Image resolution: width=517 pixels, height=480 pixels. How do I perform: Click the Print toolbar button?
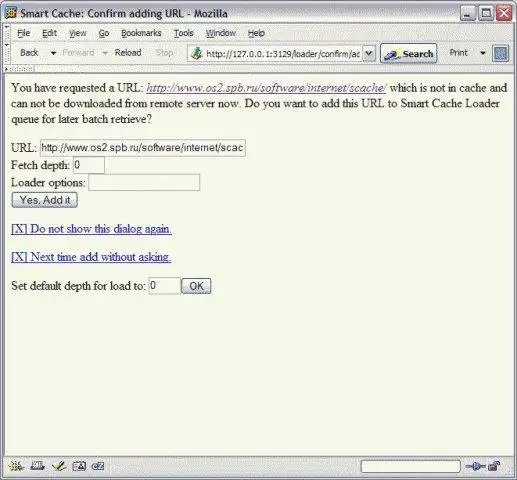pos(458,53)
